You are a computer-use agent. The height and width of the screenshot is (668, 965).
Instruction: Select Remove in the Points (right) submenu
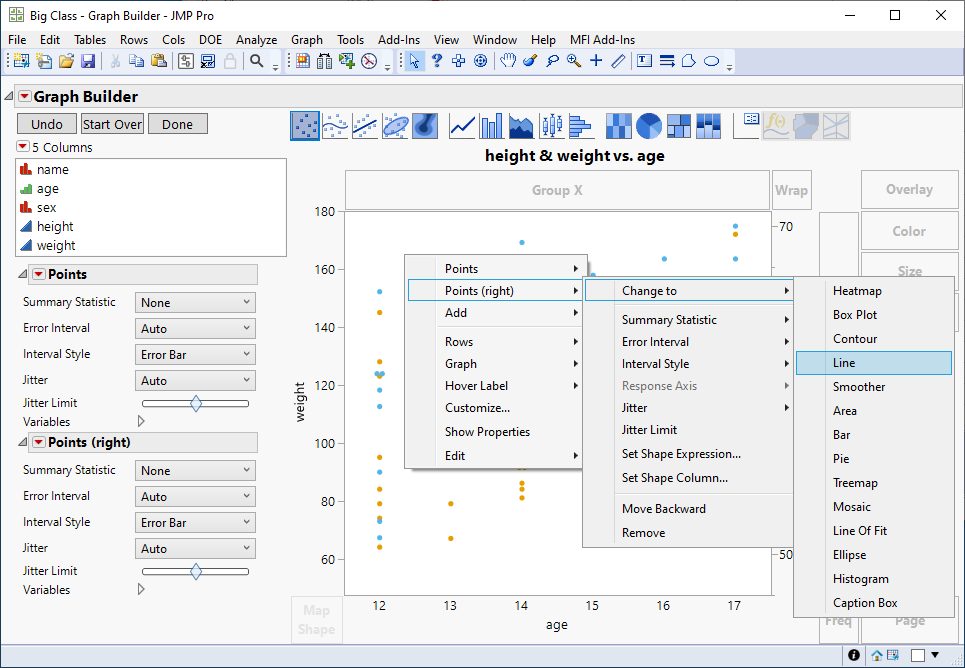pos(643,533)
